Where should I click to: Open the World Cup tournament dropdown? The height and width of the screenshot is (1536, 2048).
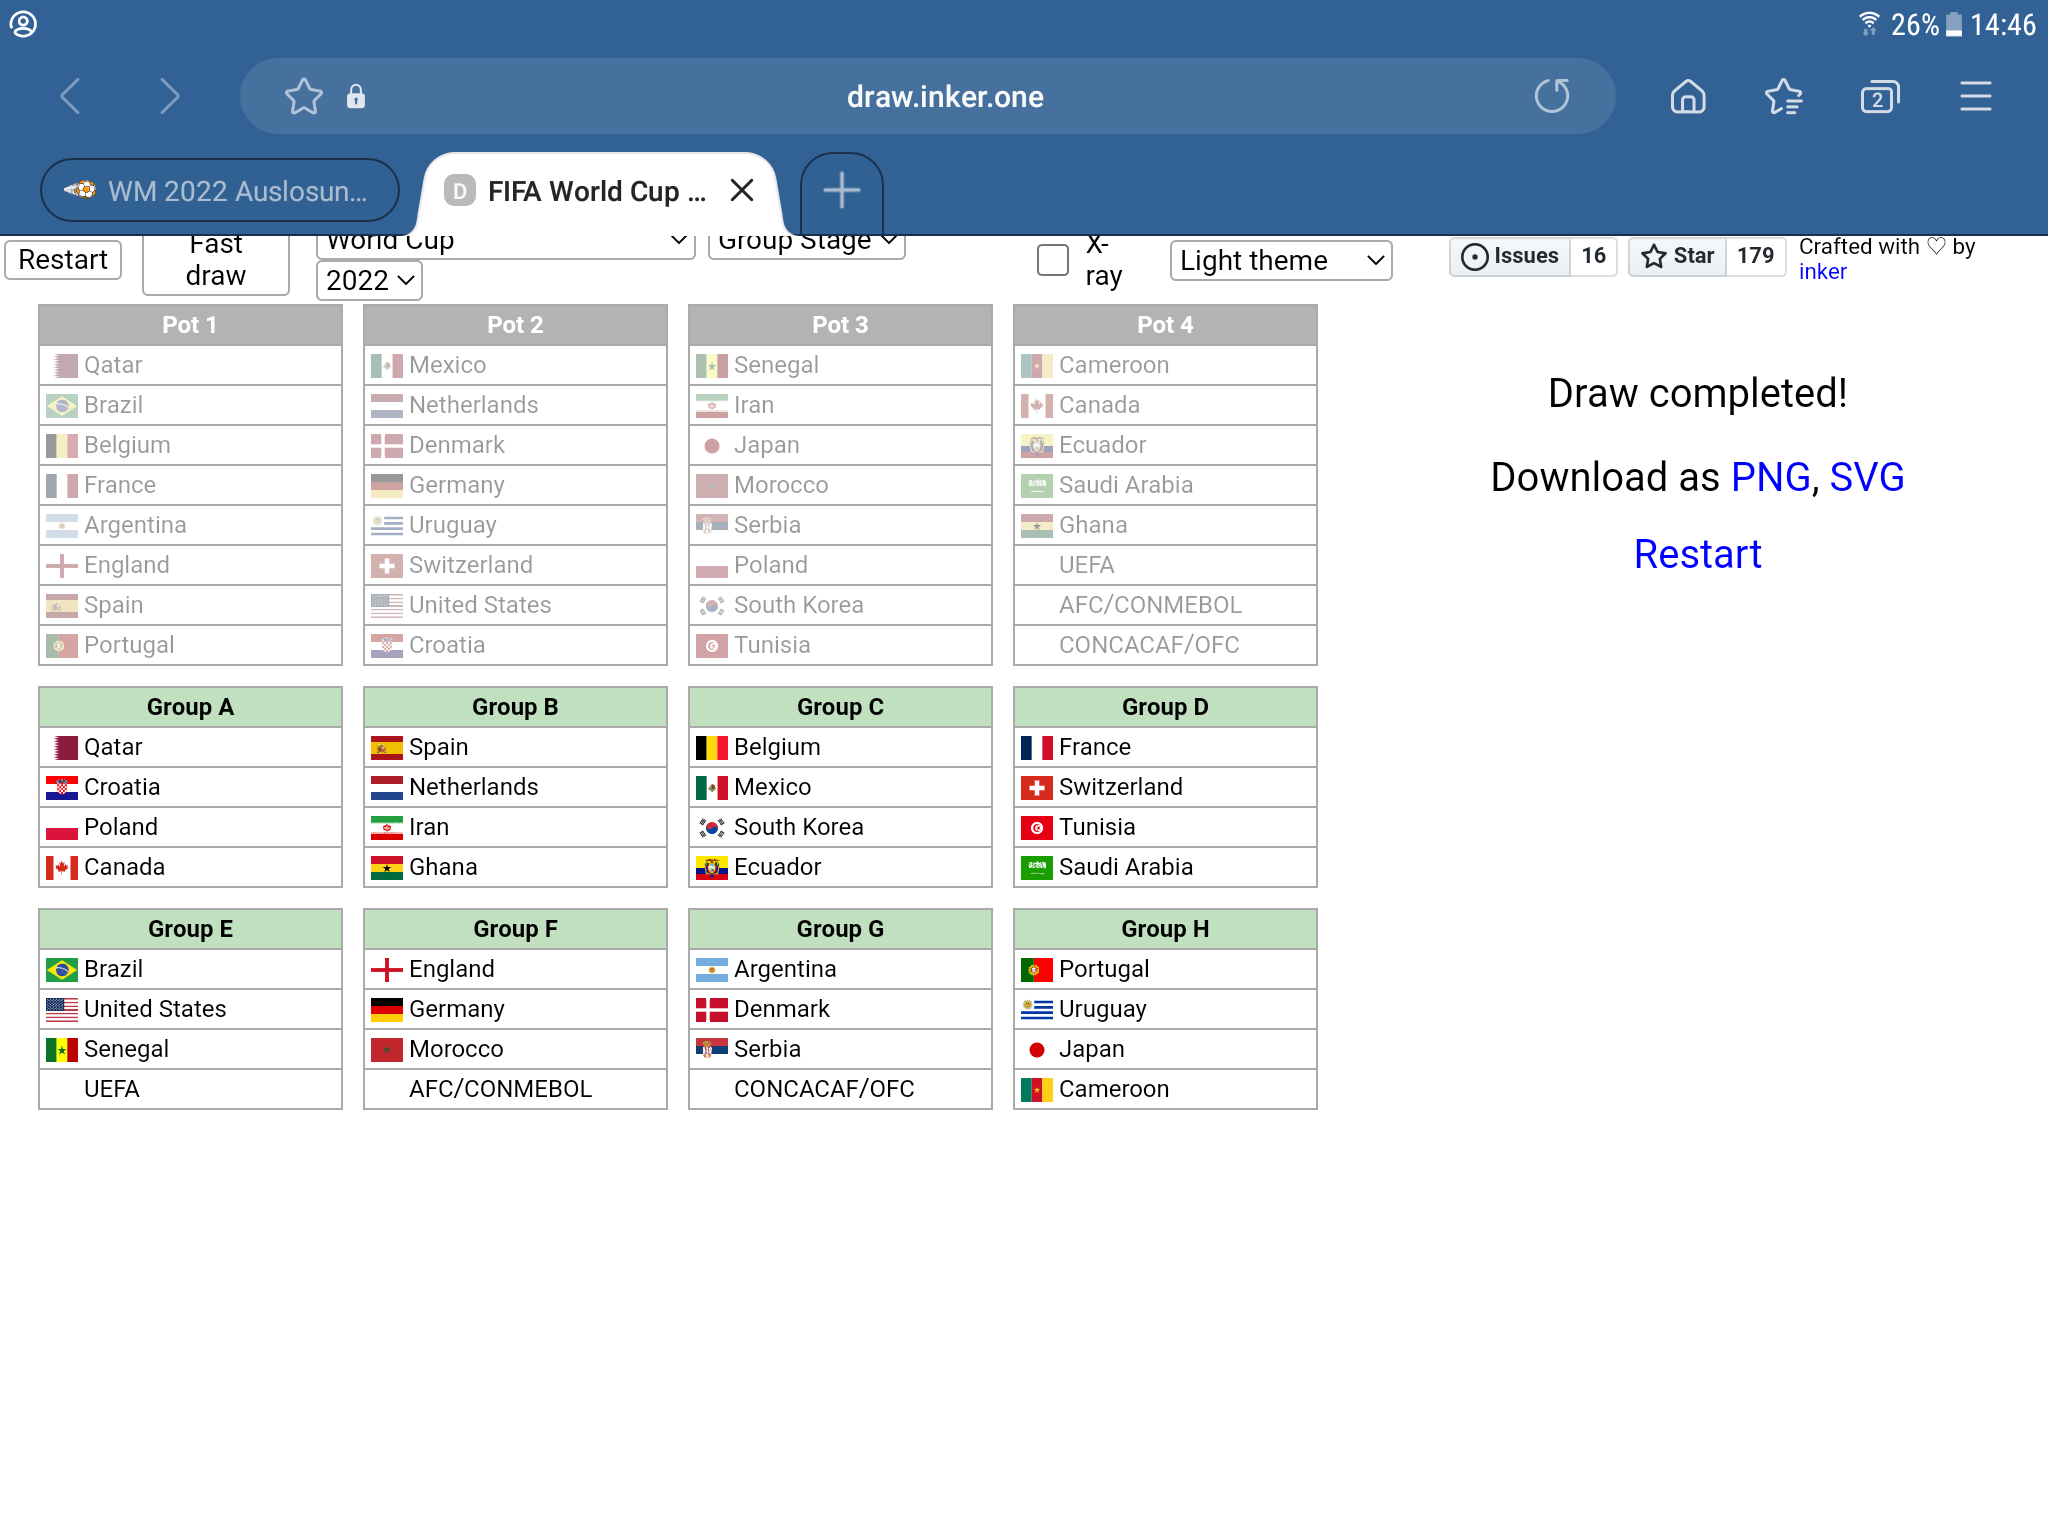506,246
